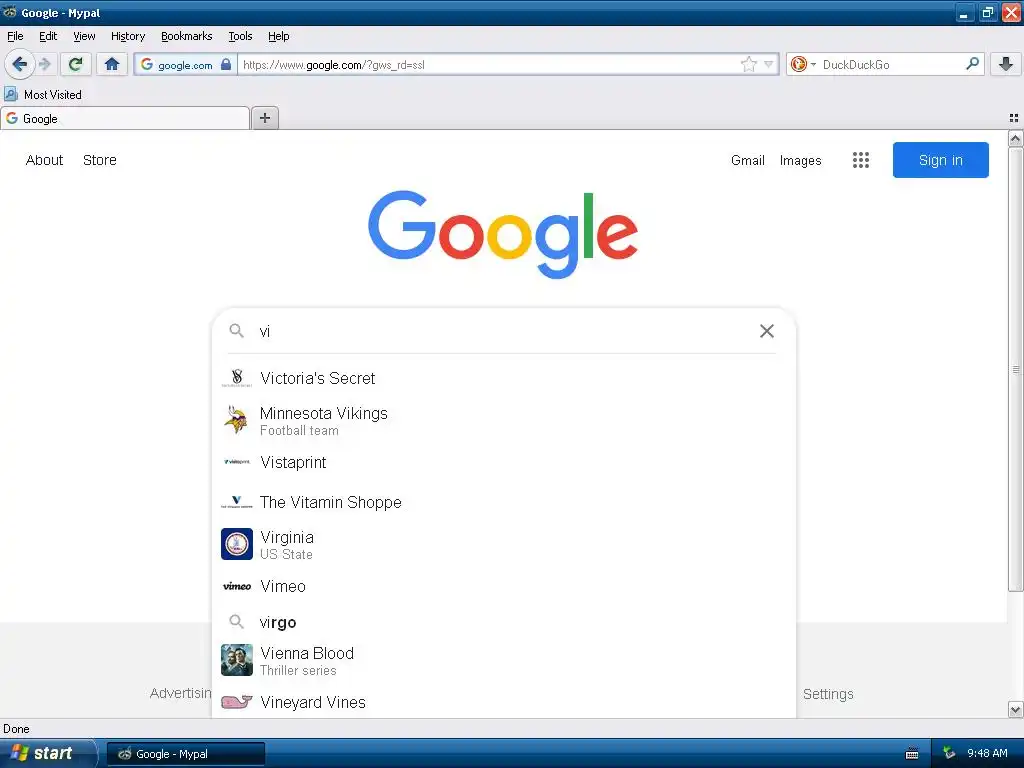
Task: Click inside the Google search input showing vi
Action: [x=503, y=331]
